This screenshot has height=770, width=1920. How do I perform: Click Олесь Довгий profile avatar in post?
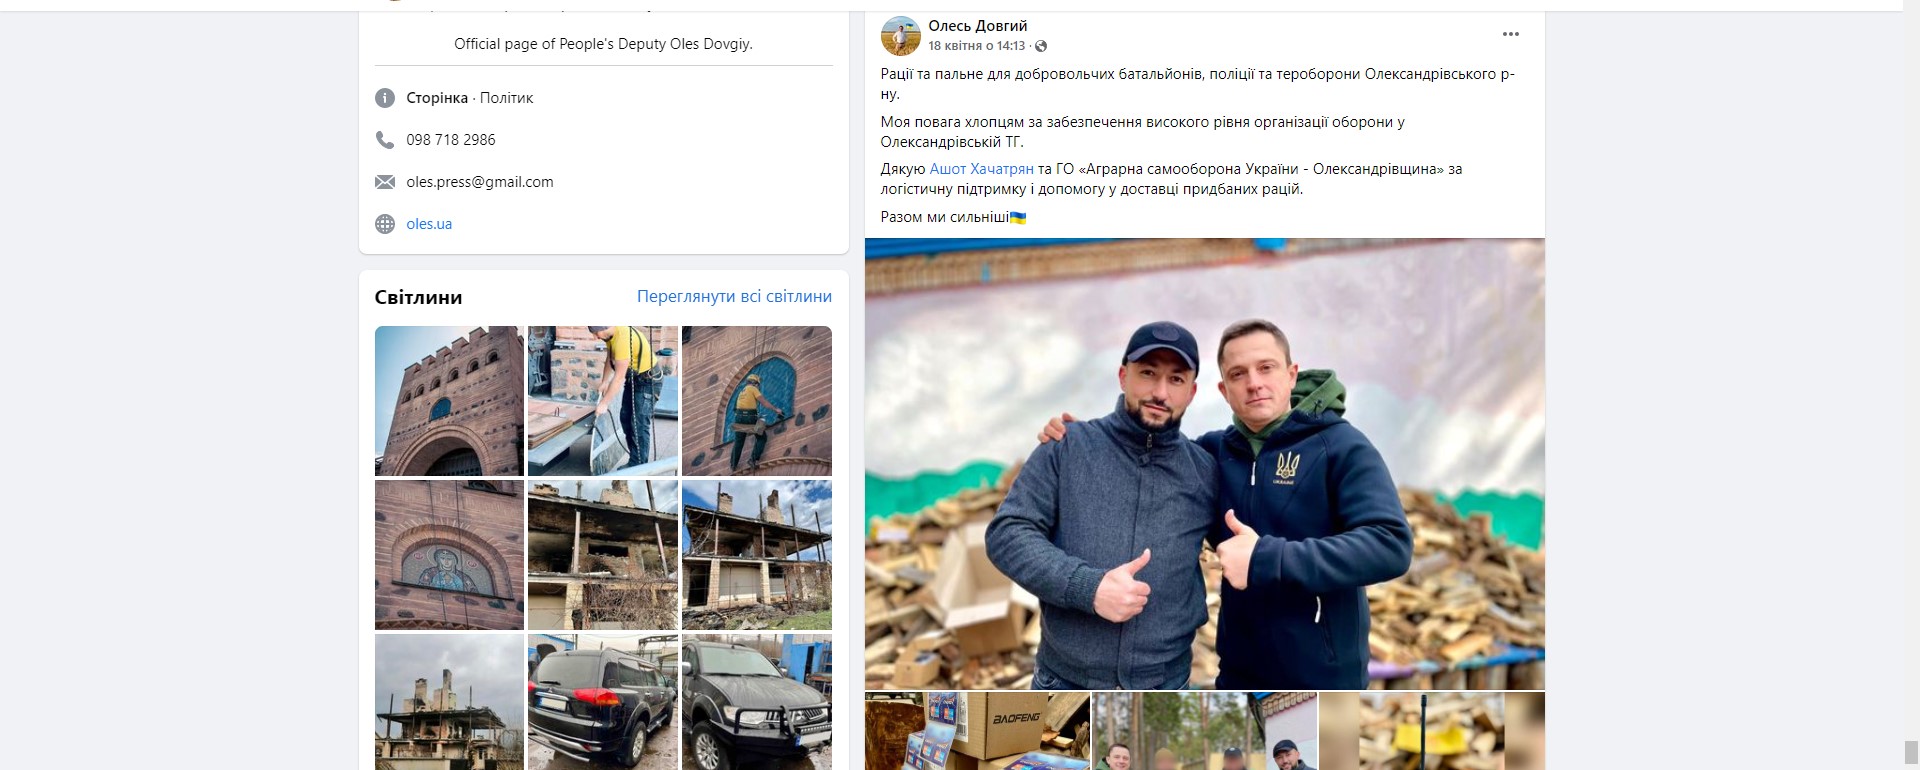pos(900,36)
